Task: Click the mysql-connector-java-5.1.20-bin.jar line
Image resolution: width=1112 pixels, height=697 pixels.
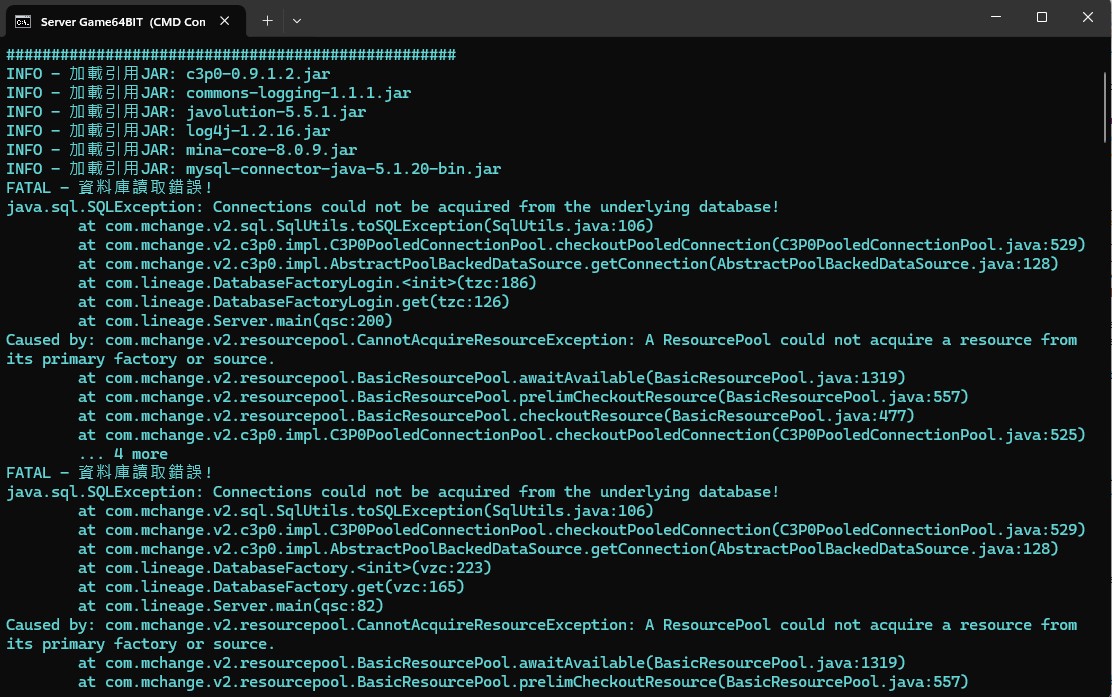Action: click(254, 169)
